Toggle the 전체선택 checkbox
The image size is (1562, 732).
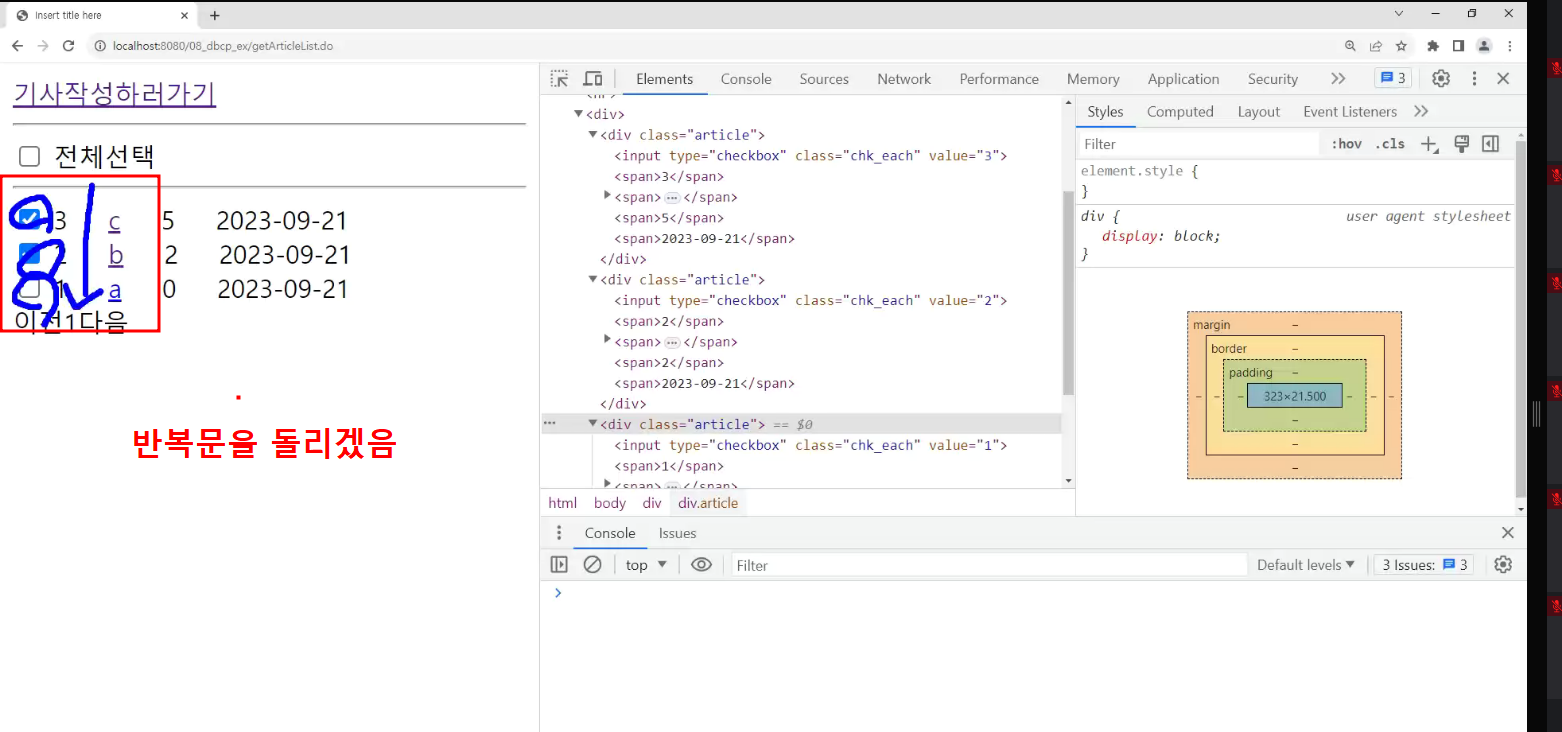[x=30, y=156]
